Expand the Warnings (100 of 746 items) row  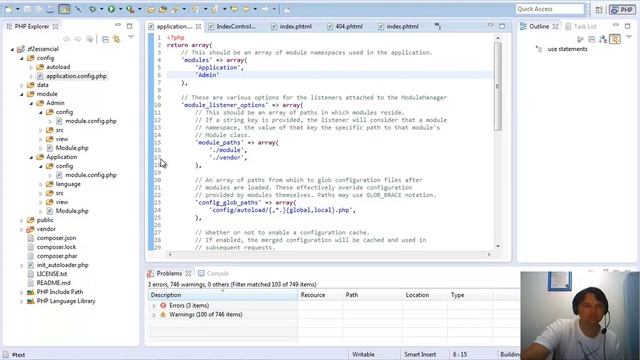click(154, 315)
